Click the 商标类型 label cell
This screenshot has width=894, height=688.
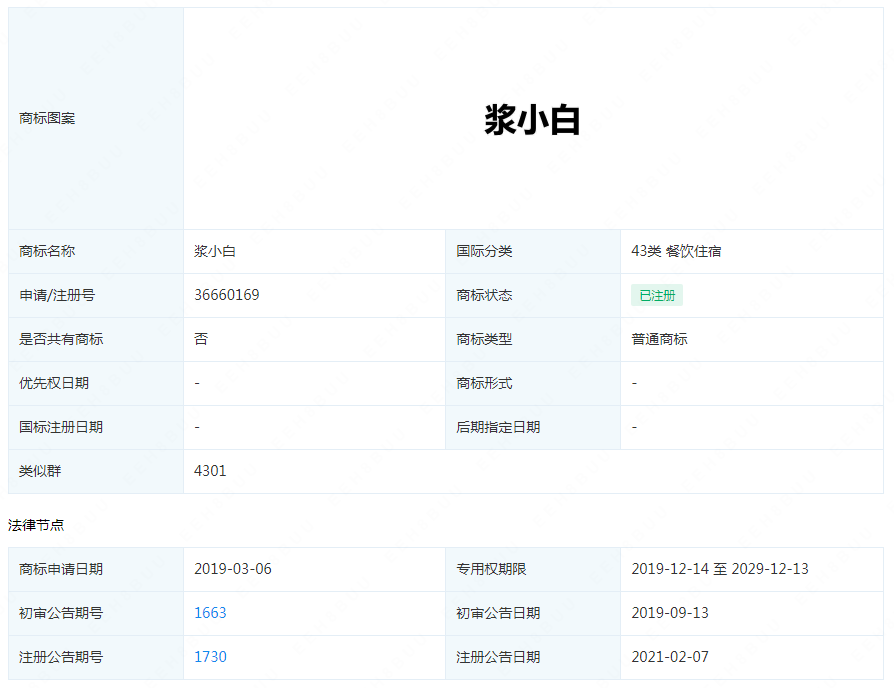click(x=533, y=339)
